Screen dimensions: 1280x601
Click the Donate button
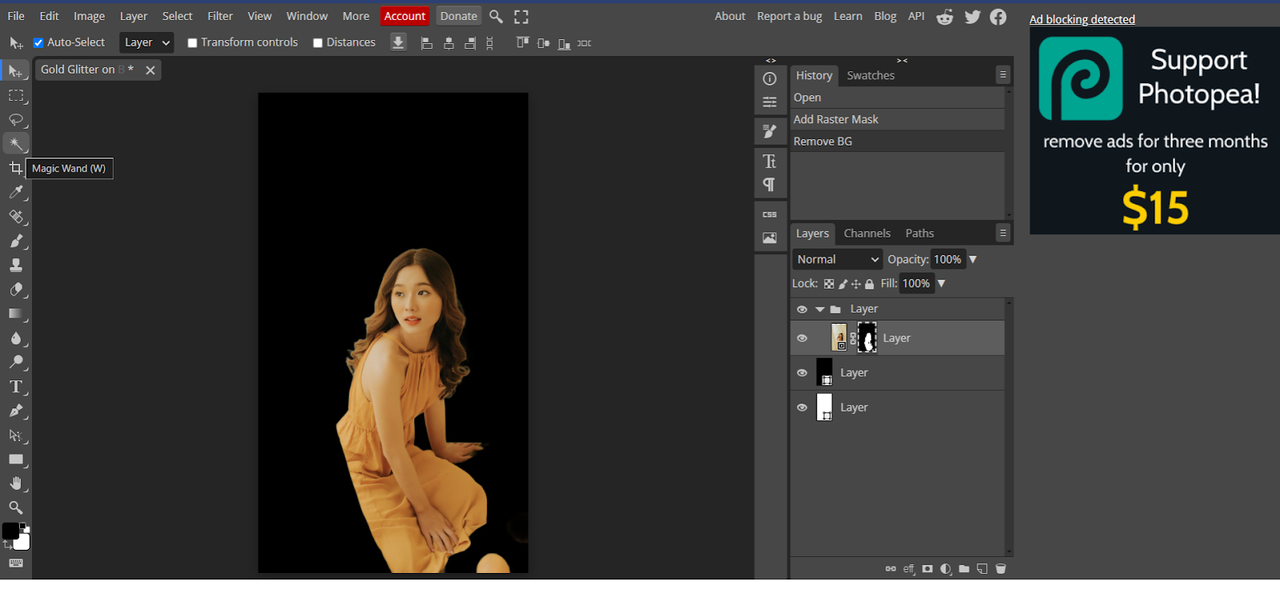click(x=459, y=16)
